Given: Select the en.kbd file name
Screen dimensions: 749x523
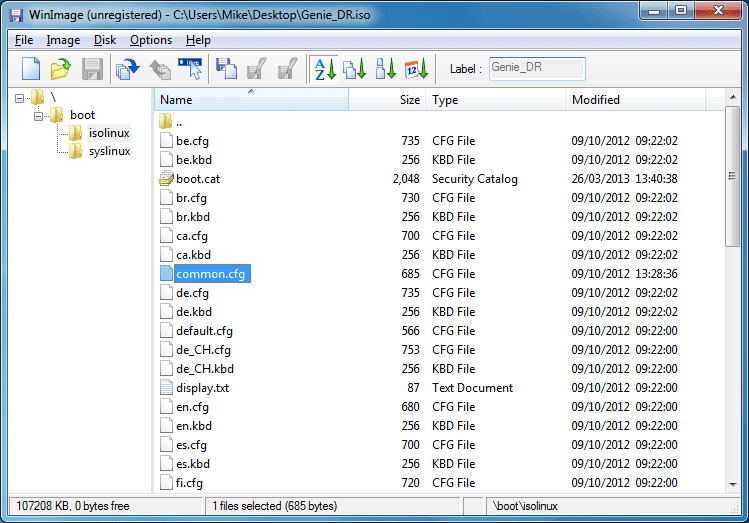Looking at the screenshot, I should click(194, 426).
